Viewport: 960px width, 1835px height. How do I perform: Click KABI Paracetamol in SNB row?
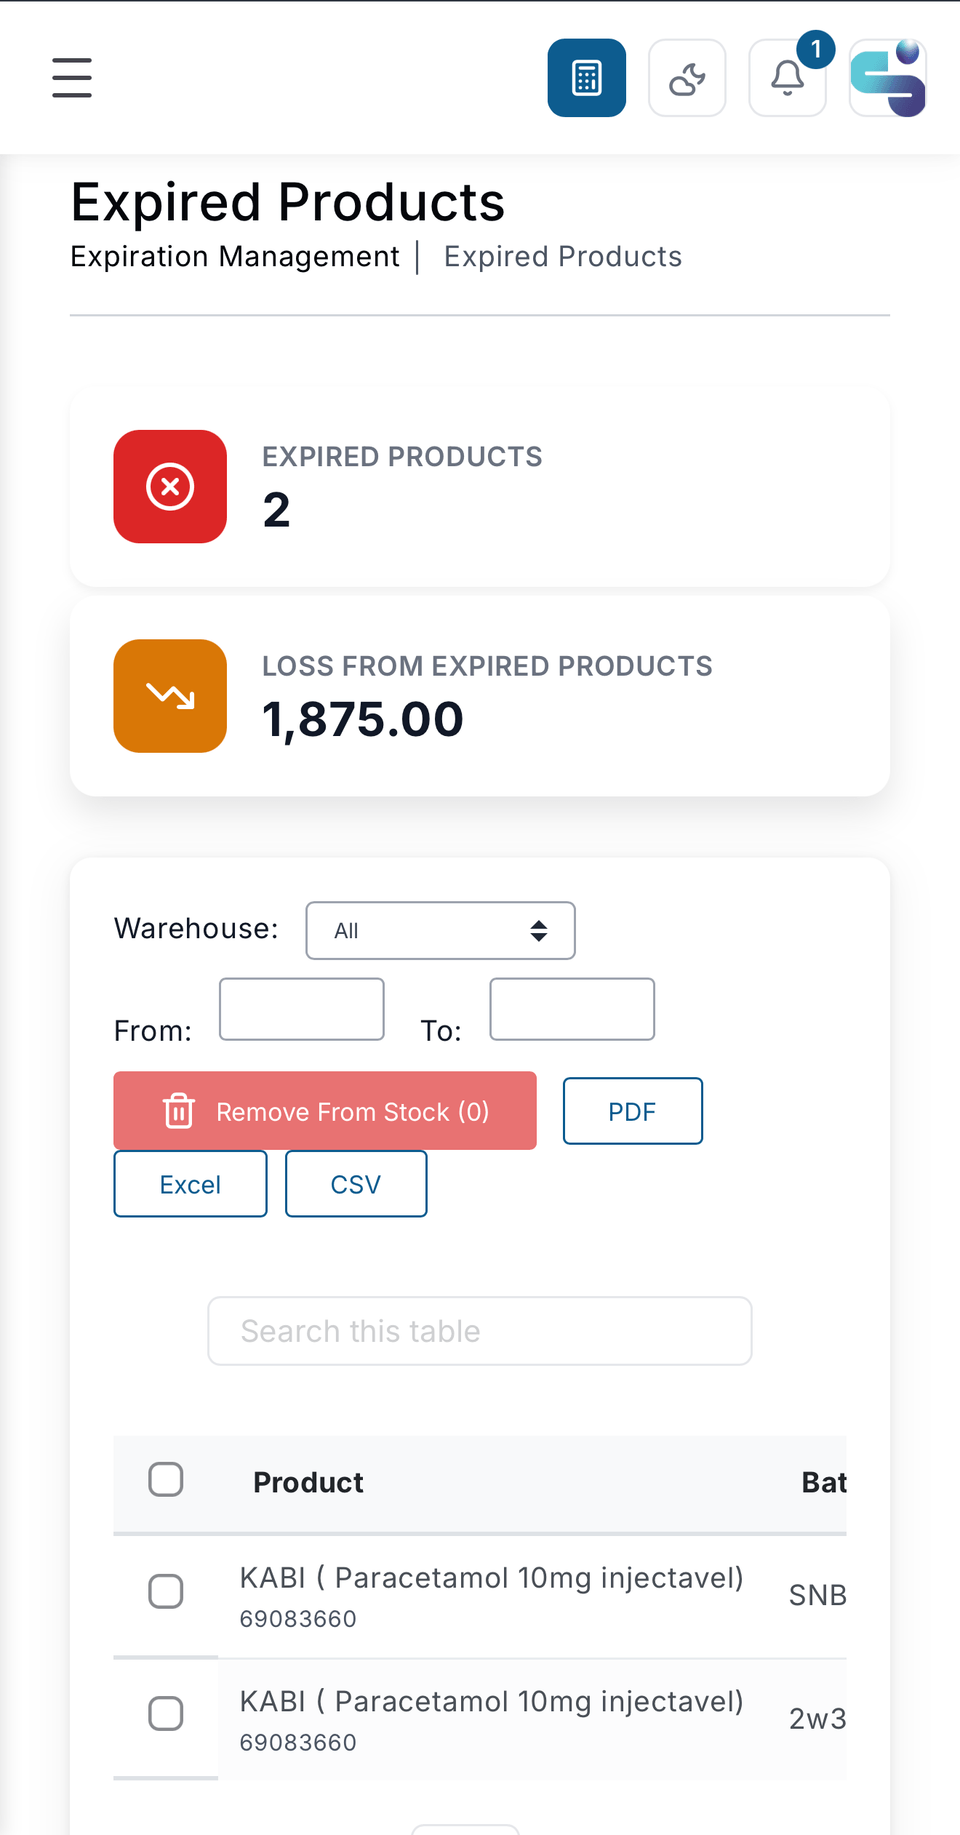click(x=491, y=1578)
